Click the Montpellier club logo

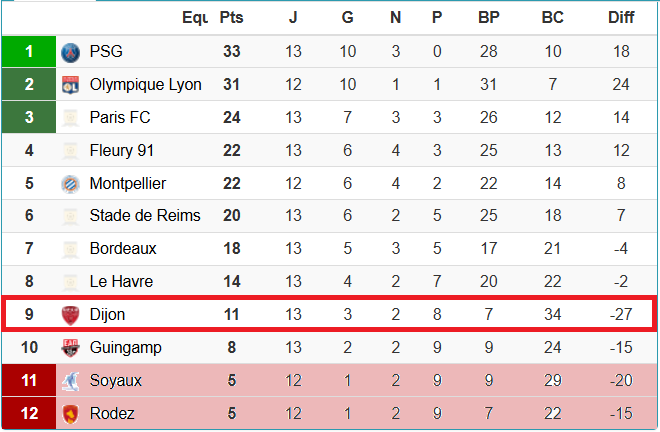click(70, 184)
